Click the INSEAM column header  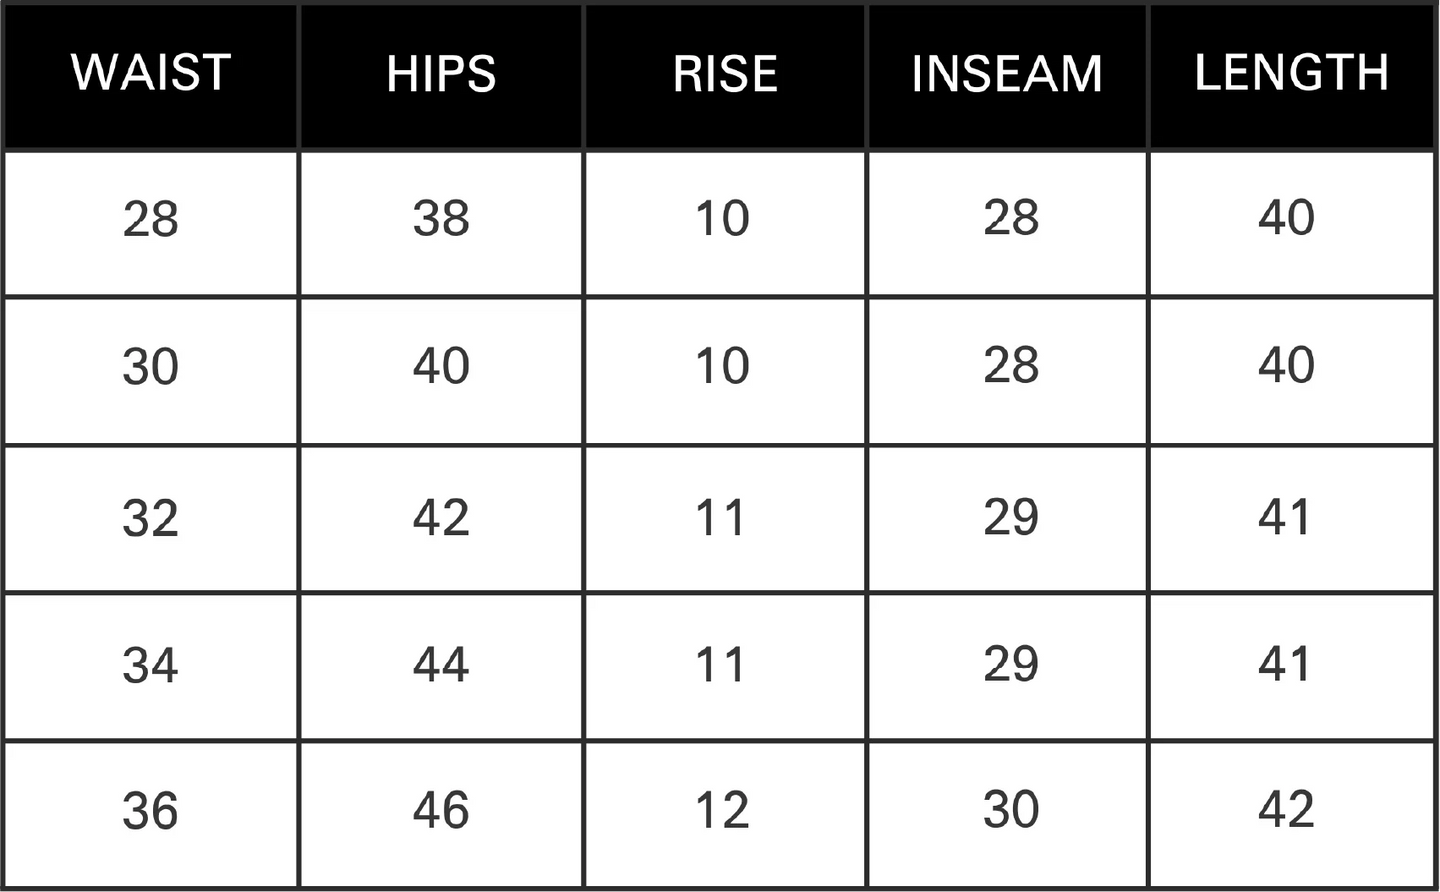tap(1007, 74)
